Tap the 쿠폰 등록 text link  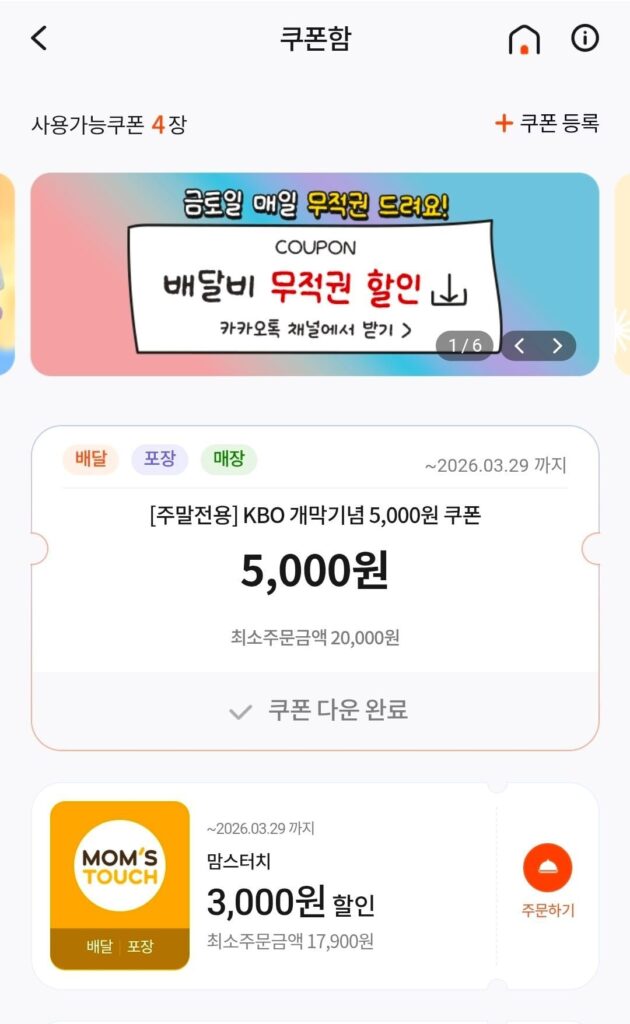[x=559, y=123]
